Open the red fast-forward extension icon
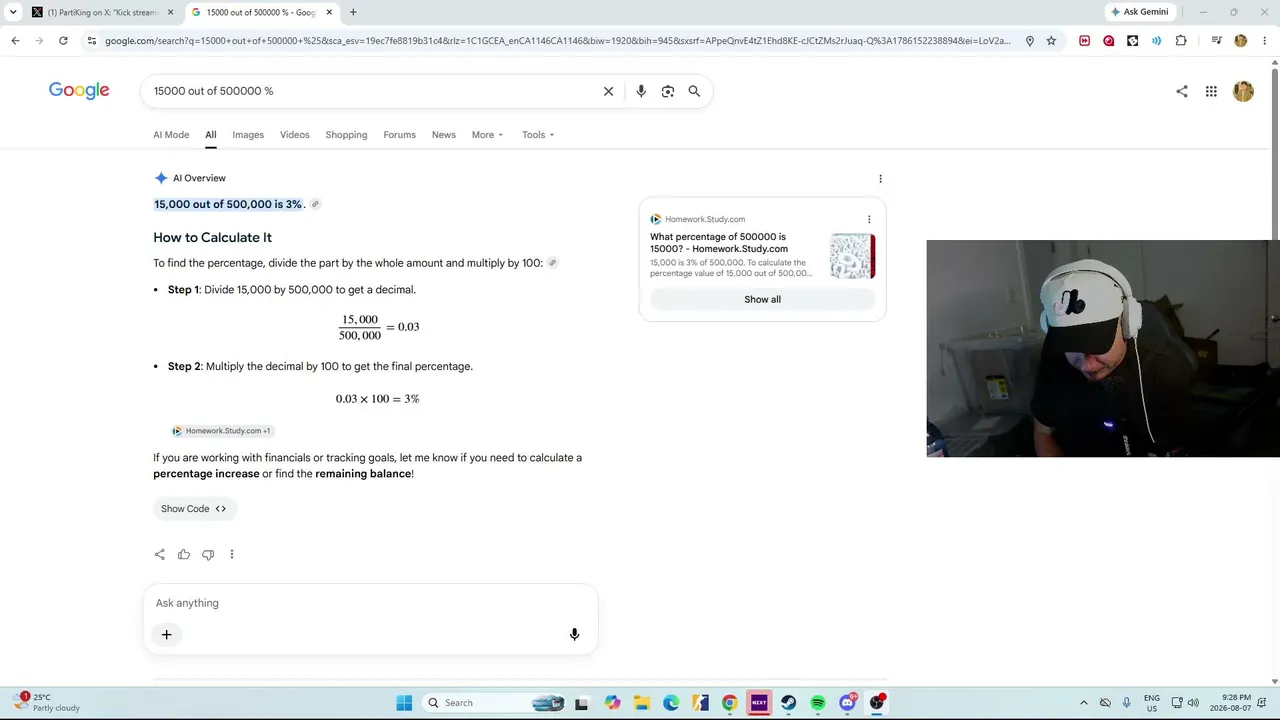The image size is (1280, 720). 1084,41
